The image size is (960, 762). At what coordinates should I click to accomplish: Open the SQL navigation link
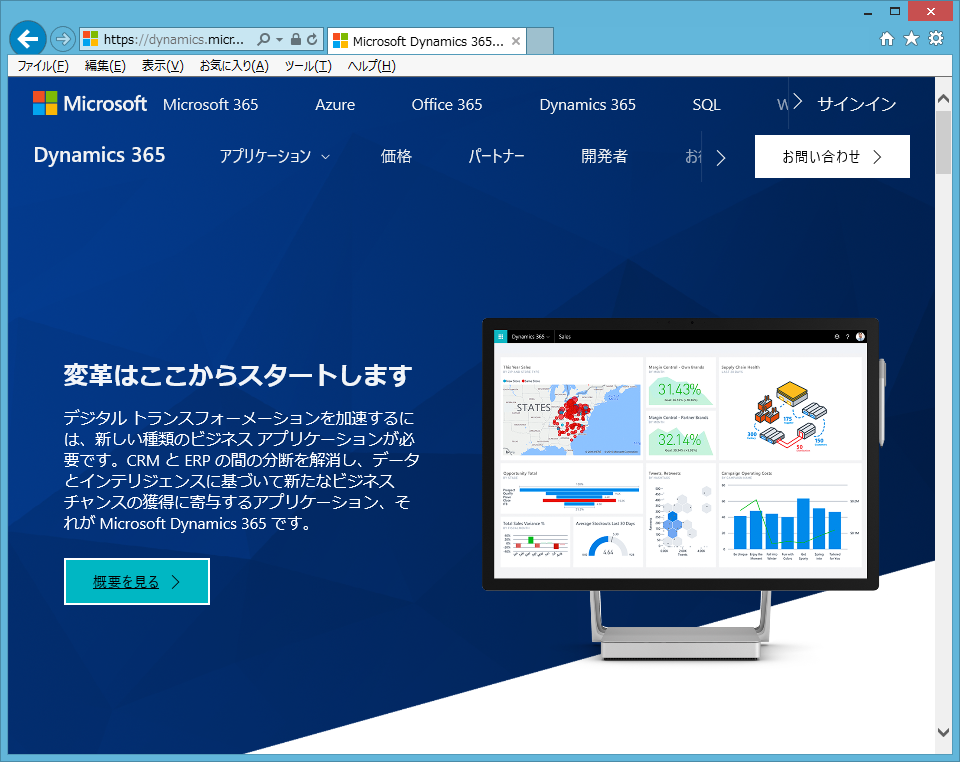click(x=706, y=105)
